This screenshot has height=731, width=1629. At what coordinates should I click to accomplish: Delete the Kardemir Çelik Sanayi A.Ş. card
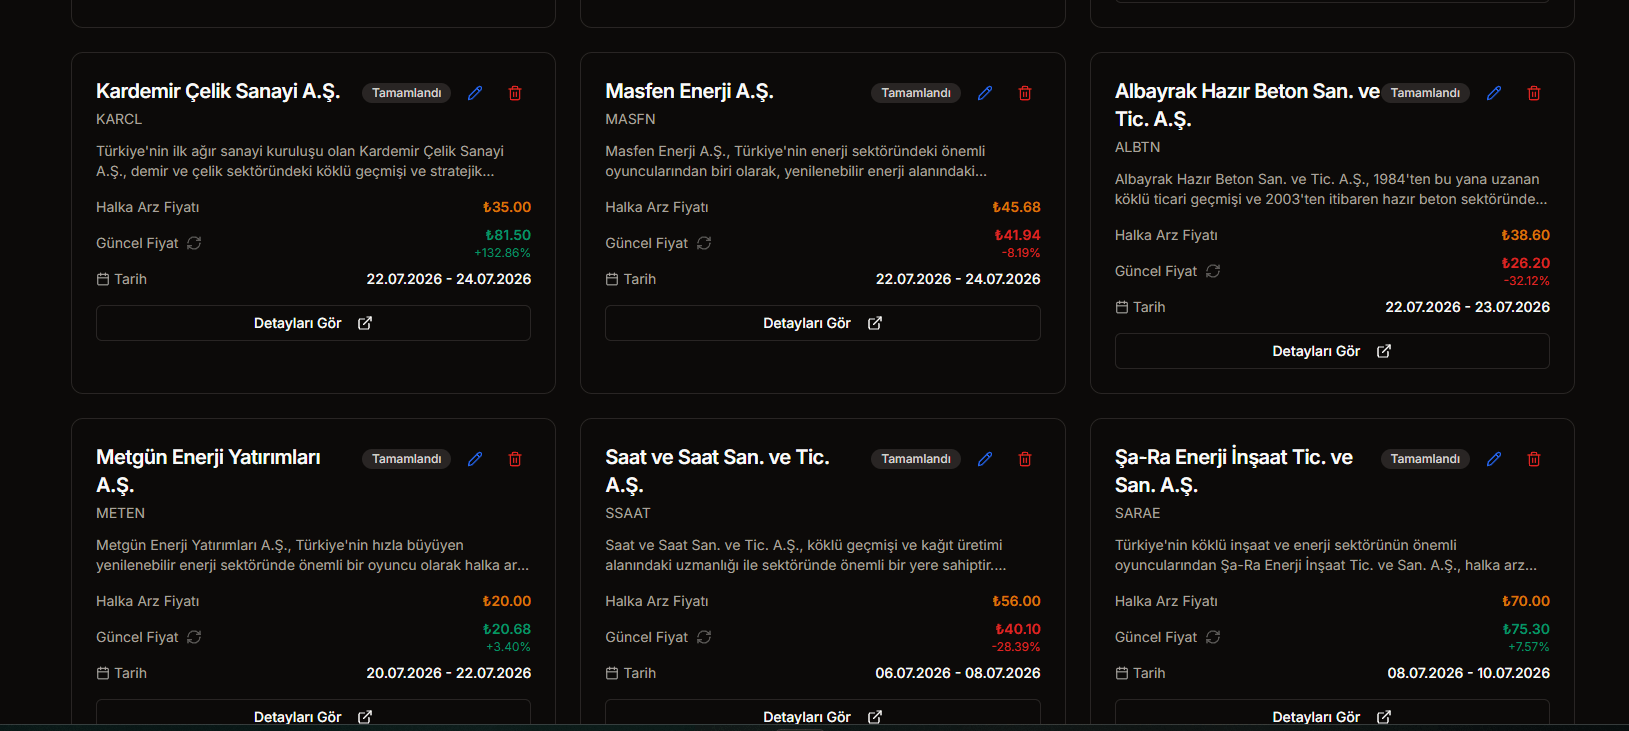click(515, 93)
